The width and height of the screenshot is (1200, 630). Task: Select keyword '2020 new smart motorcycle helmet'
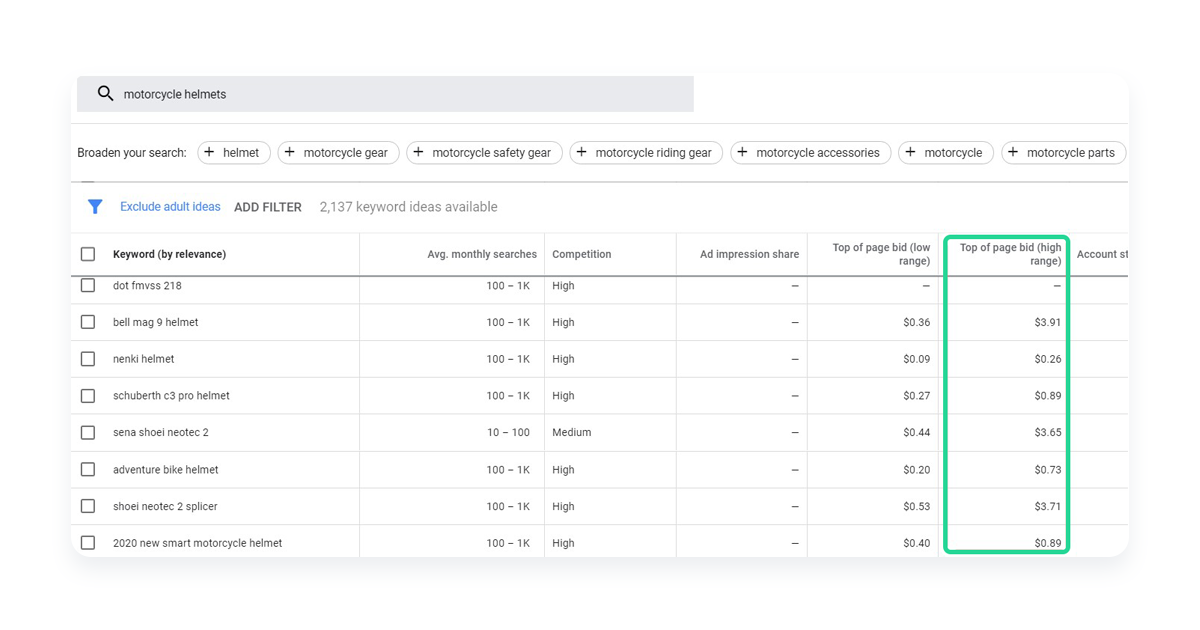[197, 543]
